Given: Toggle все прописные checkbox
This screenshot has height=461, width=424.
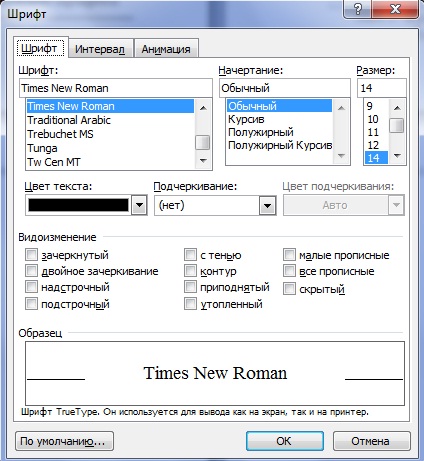Looking at the screenshot, I should point(289,271).
